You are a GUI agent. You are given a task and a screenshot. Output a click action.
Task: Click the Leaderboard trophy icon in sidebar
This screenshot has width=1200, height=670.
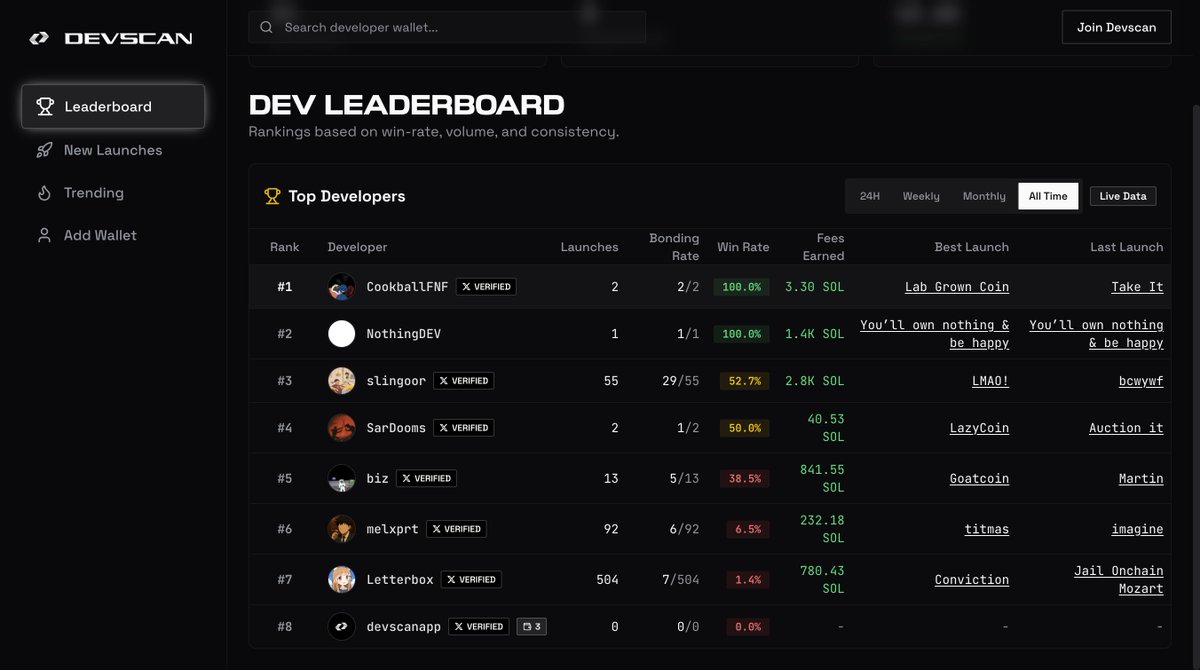tap(45, 106)
